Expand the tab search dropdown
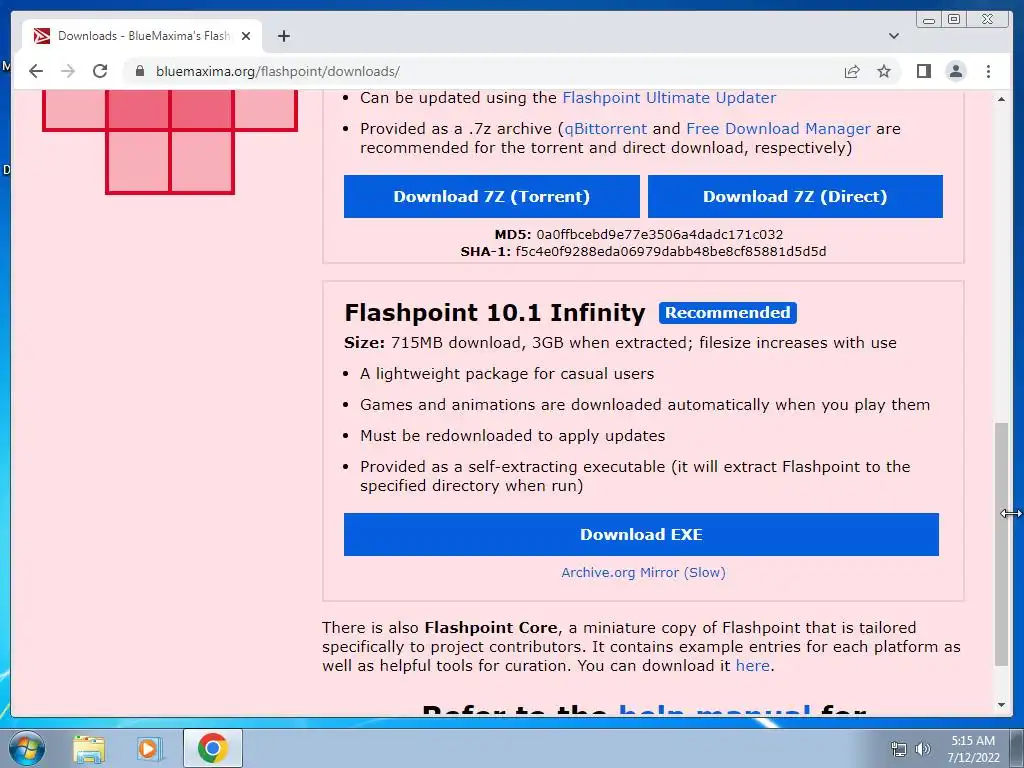The width and height of the screenshot is (1024, 768). (894, 36)
